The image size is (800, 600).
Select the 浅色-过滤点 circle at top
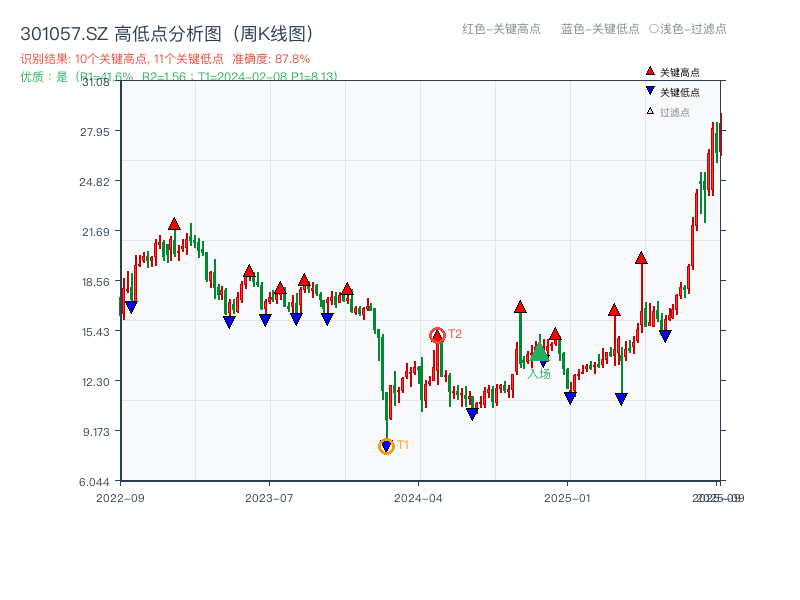point(653,29)
